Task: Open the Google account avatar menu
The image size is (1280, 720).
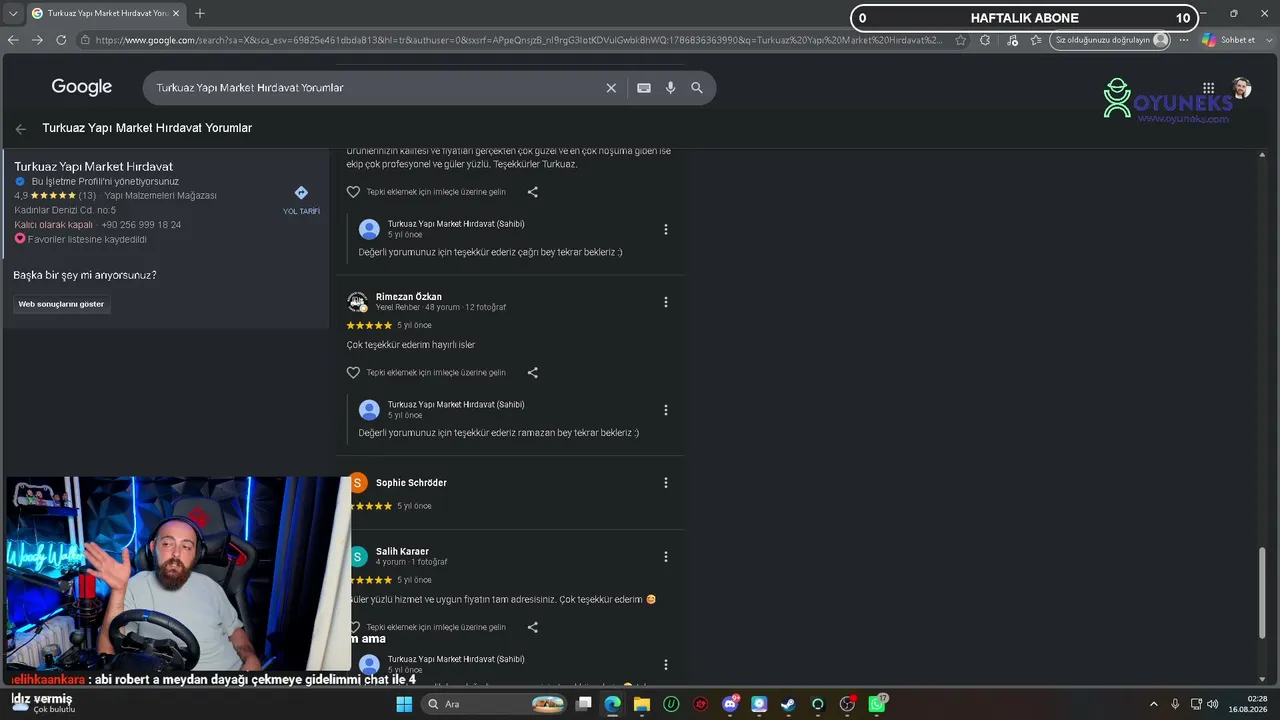Action: click(1242, 88)
